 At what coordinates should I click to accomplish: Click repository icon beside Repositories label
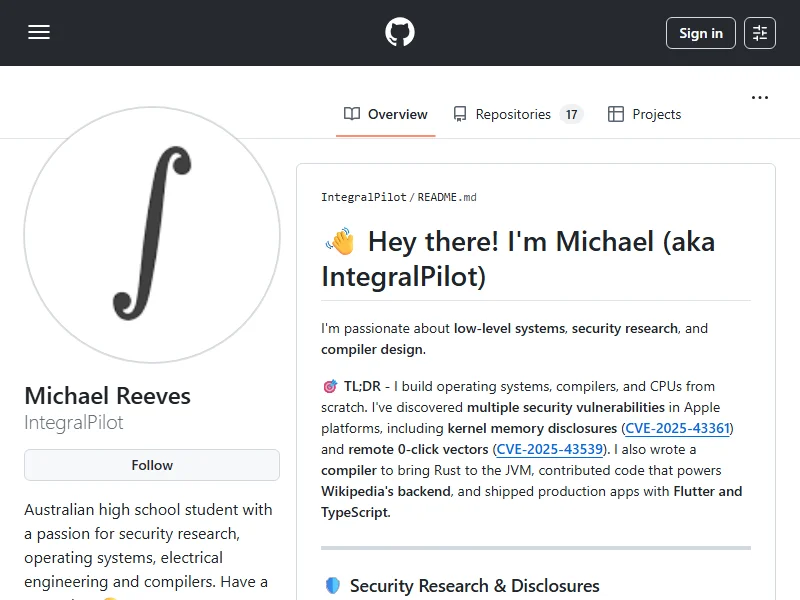click(x=460, y=114)
